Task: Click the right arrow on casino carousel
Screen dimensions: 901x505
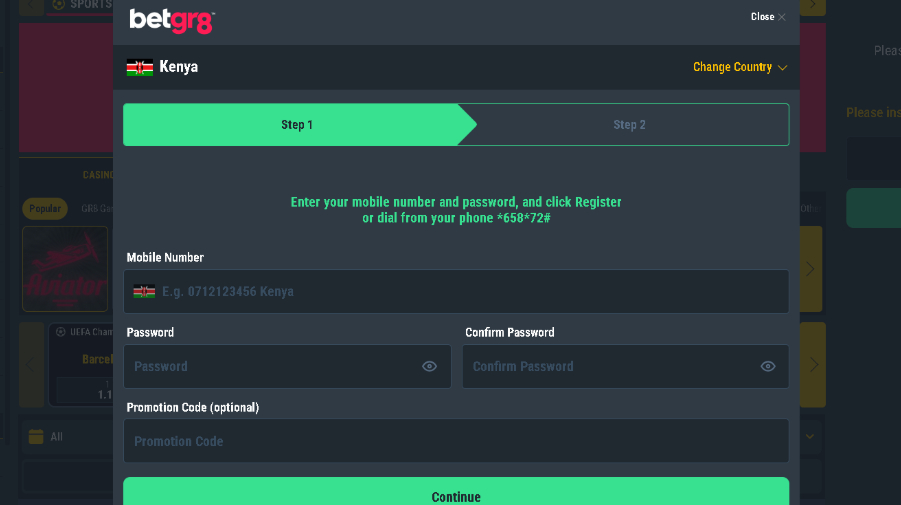Action: [810, 268]
